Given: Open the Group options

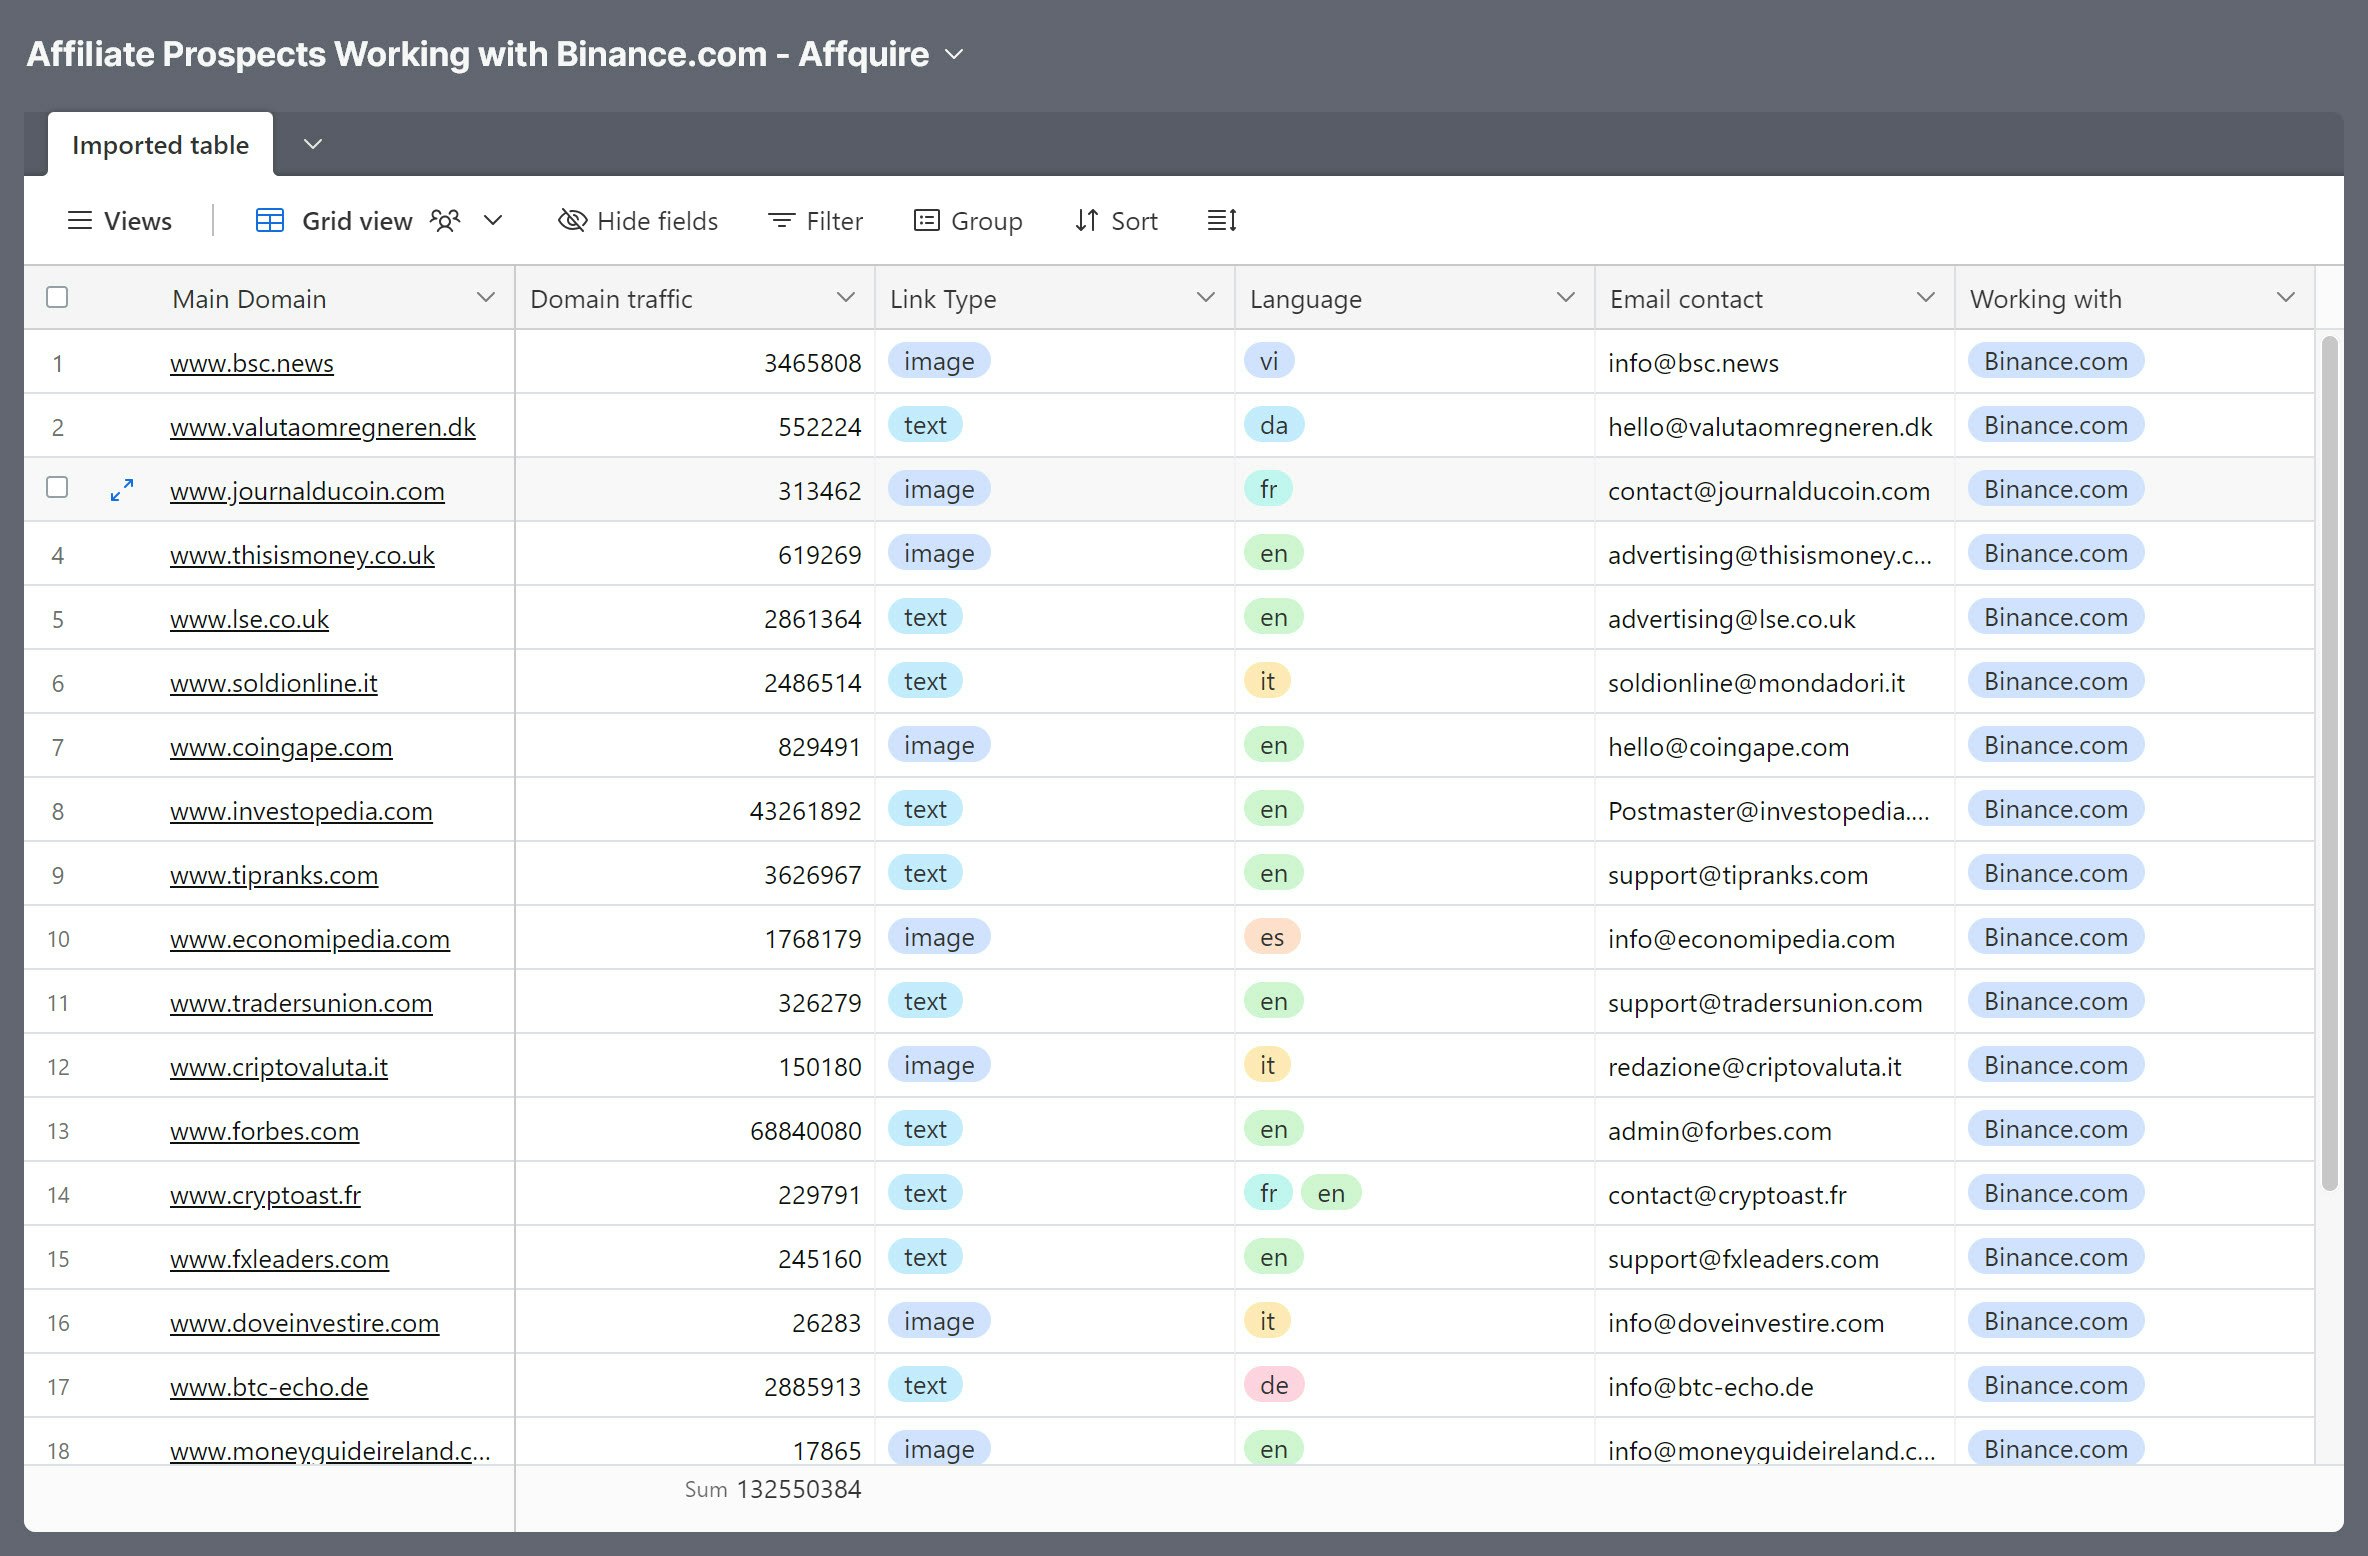Looking at the screenshot, I should coord(968,221).
